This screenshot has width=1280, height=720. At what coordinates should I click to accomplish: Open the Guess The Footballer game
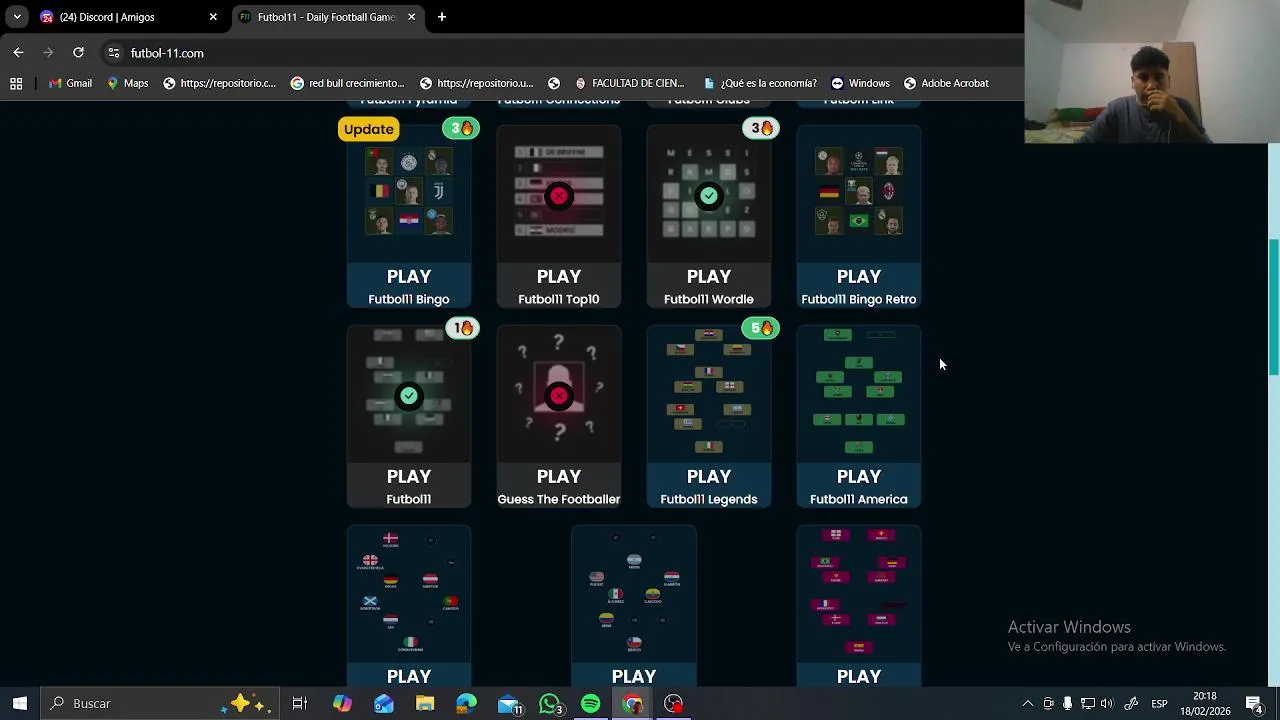(x=559, y=416)
